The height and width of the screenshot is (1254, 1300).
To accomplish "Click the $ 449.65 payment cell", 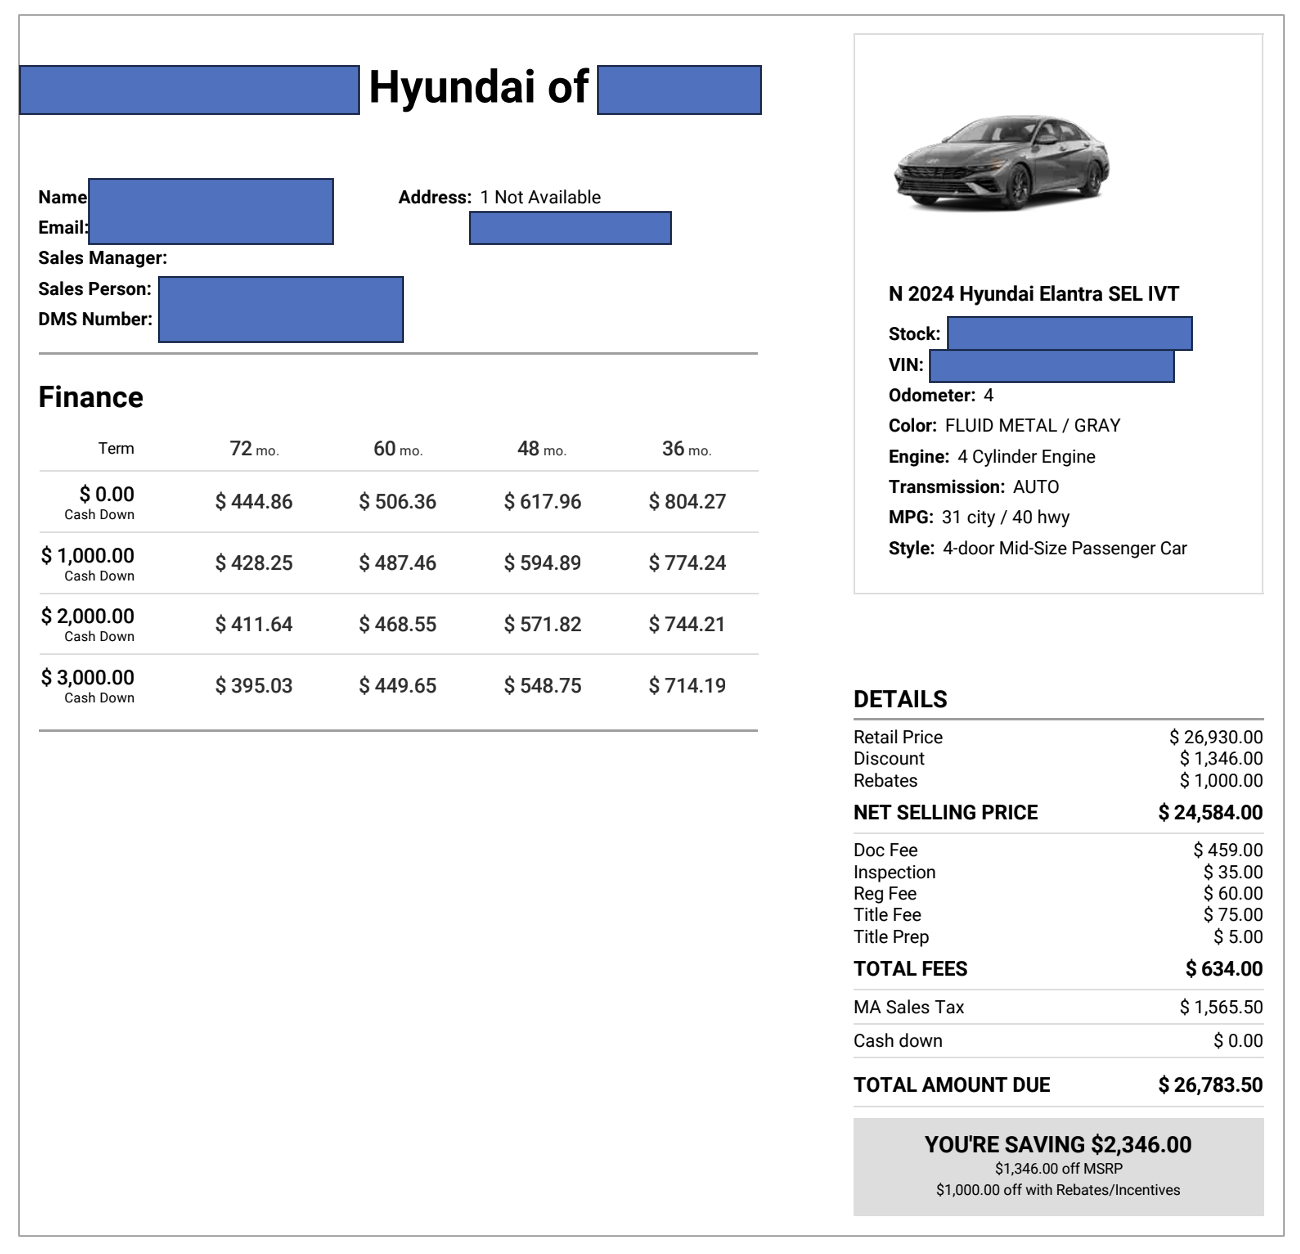I will pyautogui.click(x=398, y=686).
